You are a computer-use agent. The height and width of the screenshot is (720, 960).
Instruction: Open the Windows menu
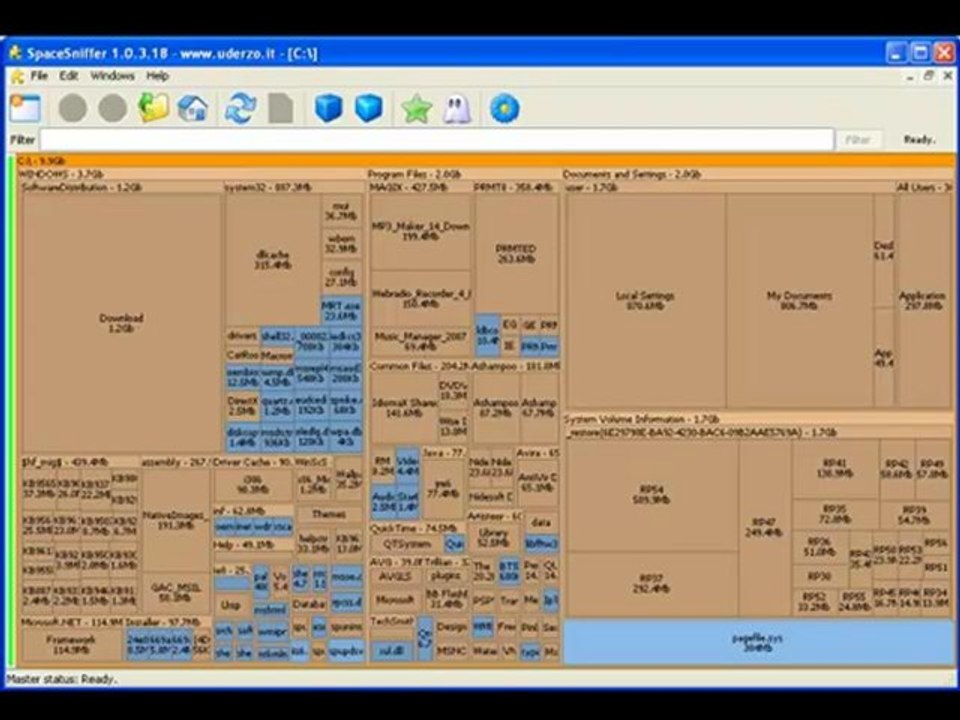pos(112,76)
